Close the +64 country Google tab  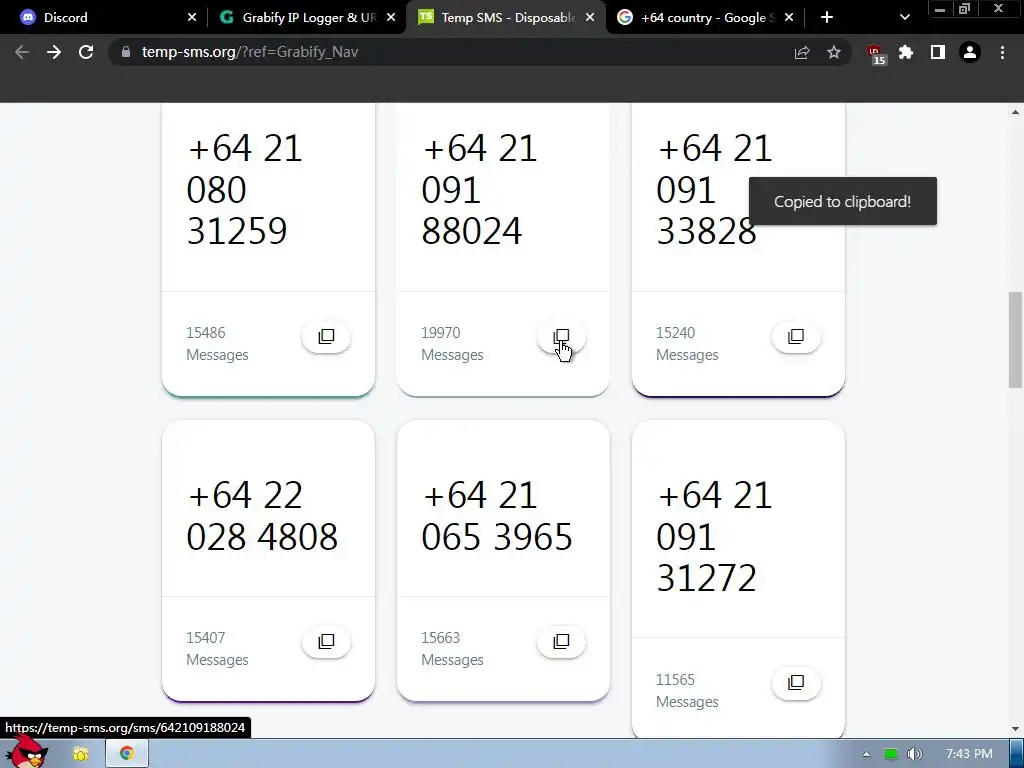pyautogui.click(x=789, y=18)
